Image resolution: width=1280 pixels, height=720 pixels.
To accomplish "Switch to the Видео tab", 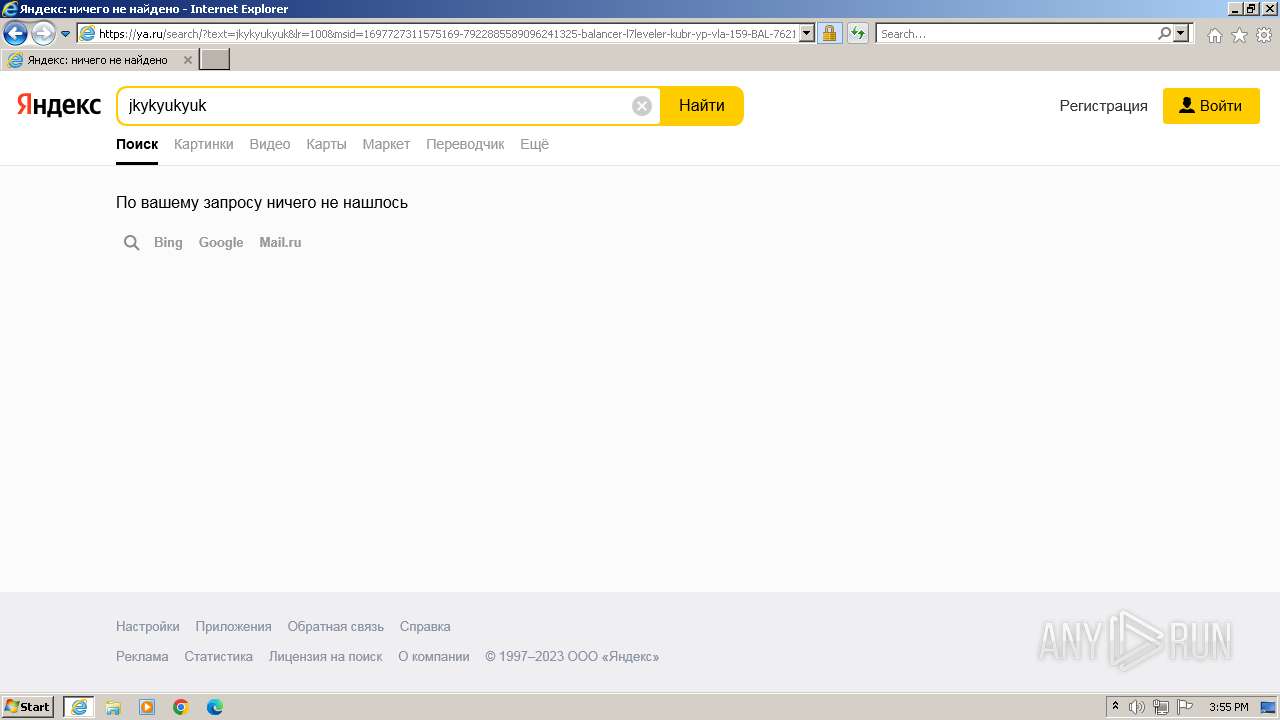I will [270, 144].
